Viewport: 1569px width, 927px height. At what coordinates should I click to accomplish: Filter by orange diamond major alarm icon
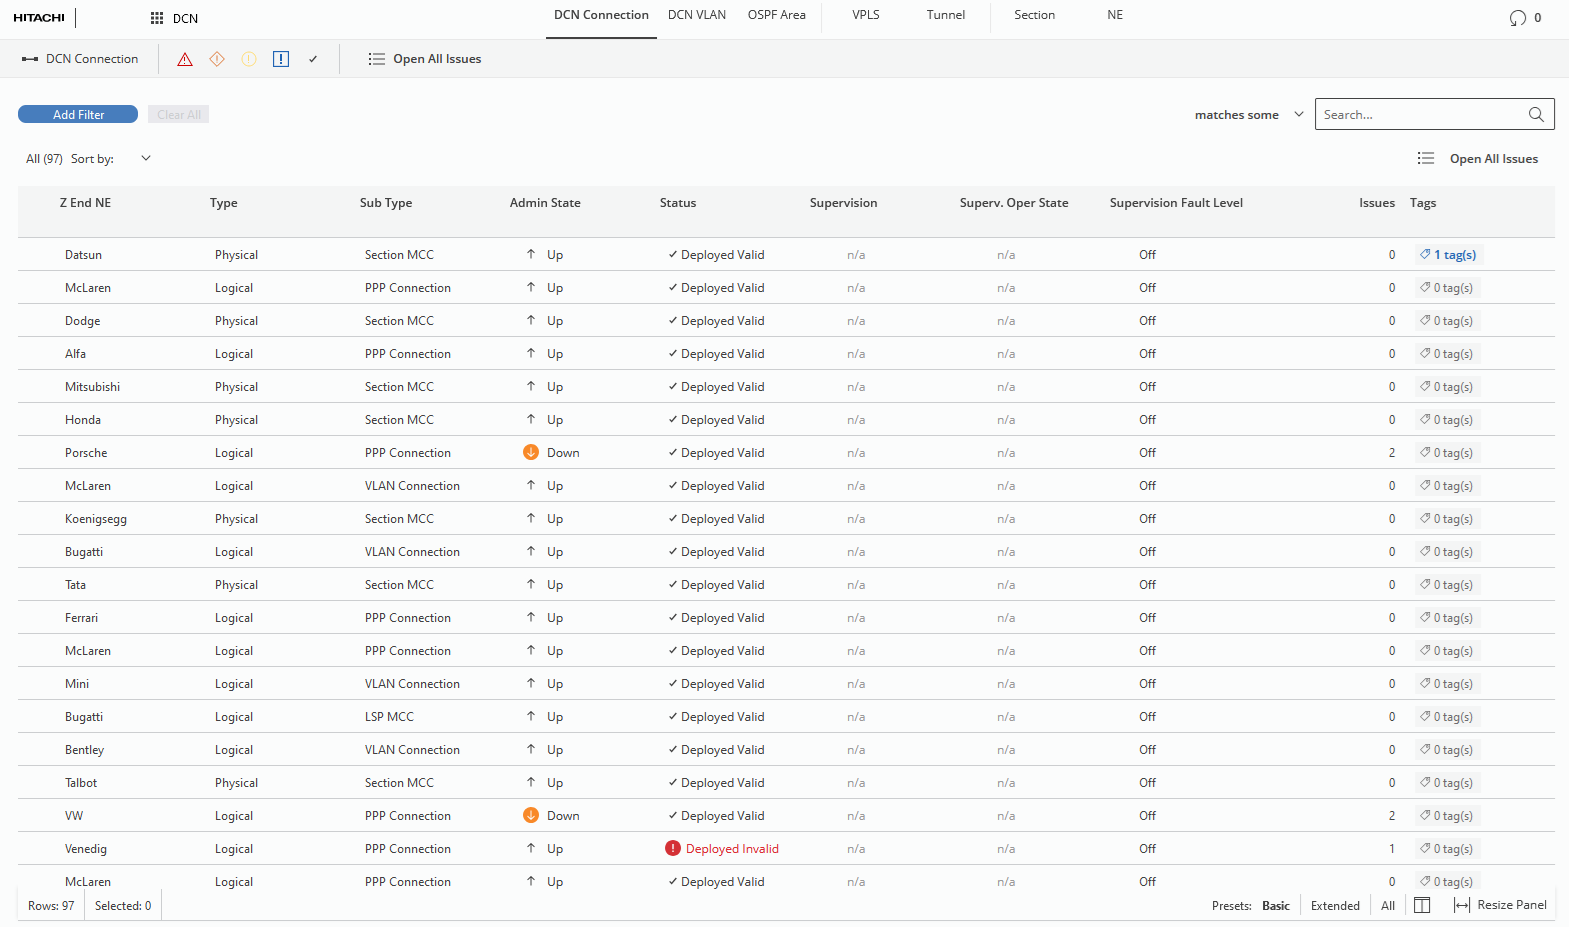coord(217,59)
